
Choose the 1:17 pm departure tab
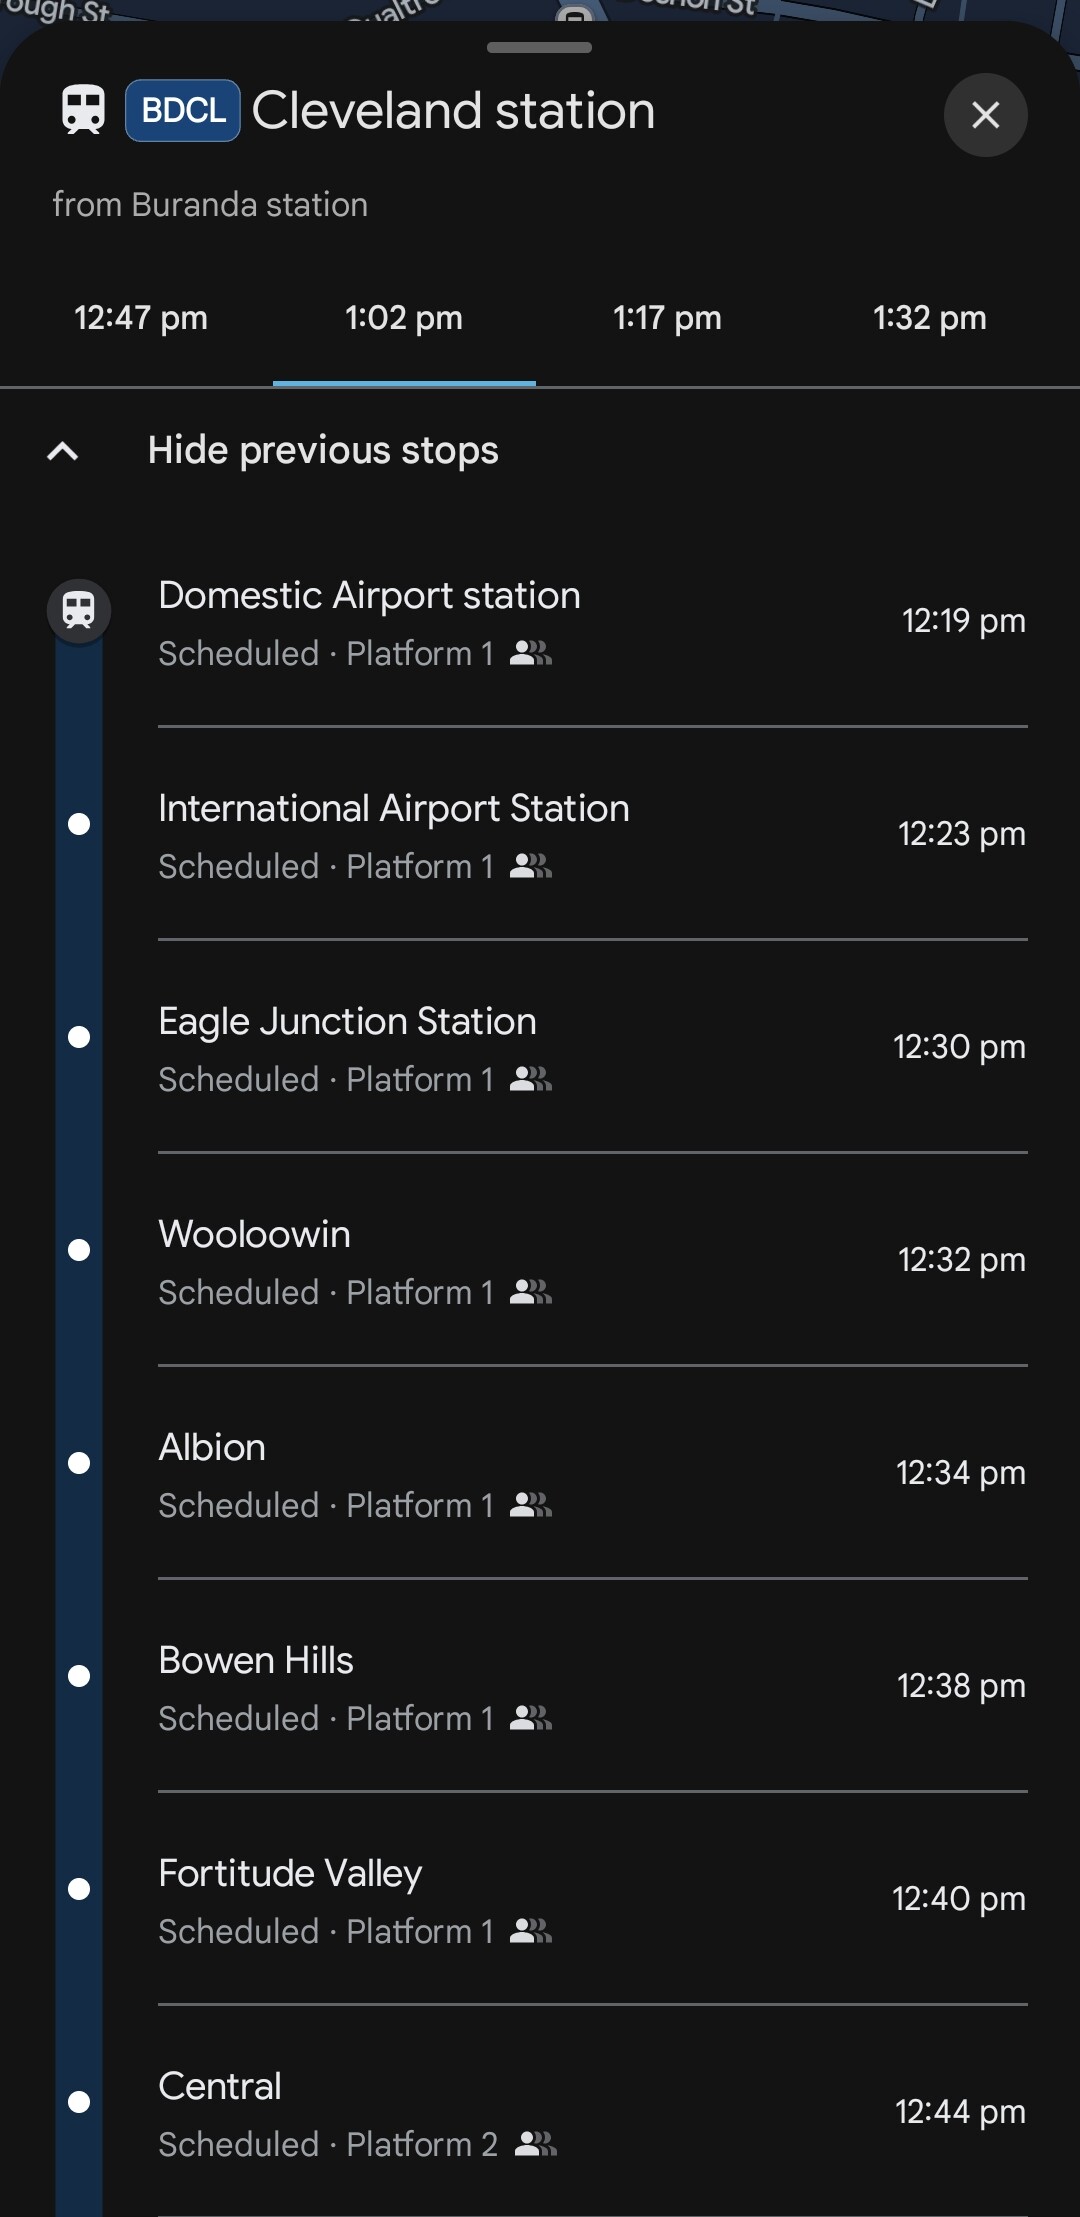[667, 318]
